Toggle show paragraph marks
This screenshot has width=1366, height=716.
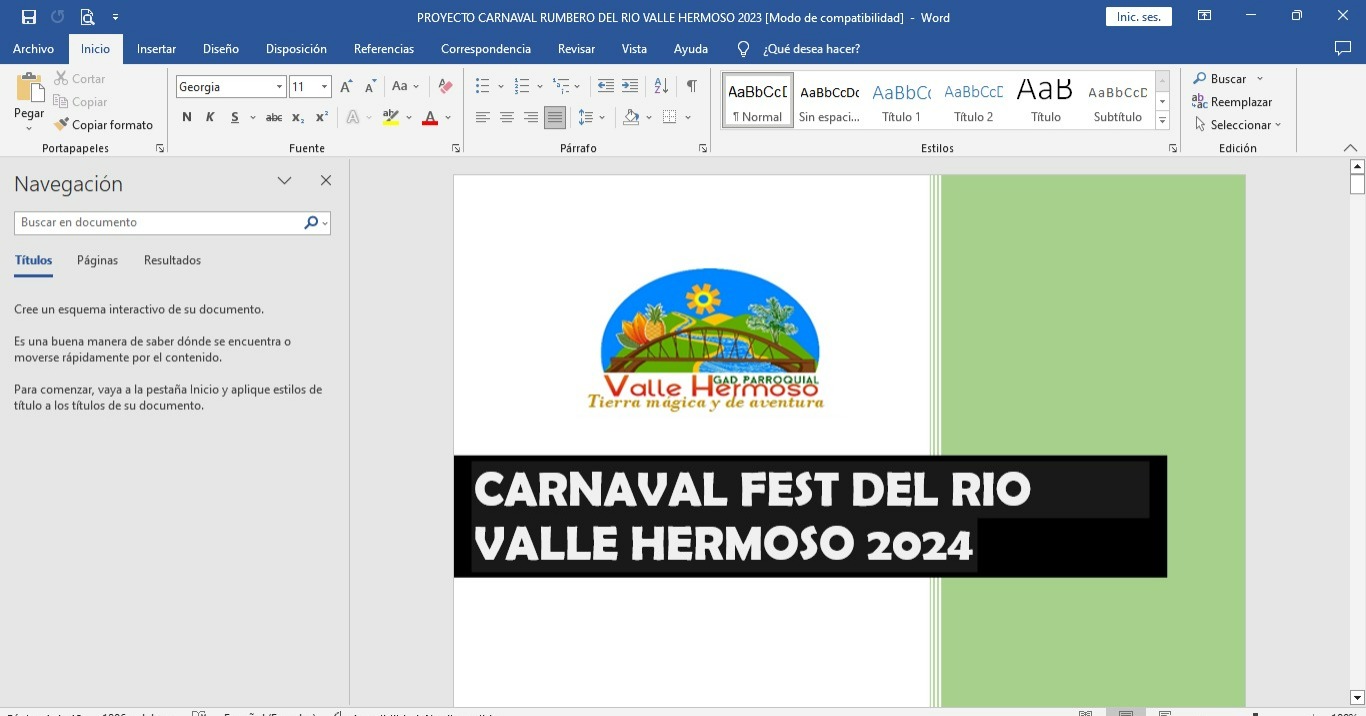pos(691,87)
